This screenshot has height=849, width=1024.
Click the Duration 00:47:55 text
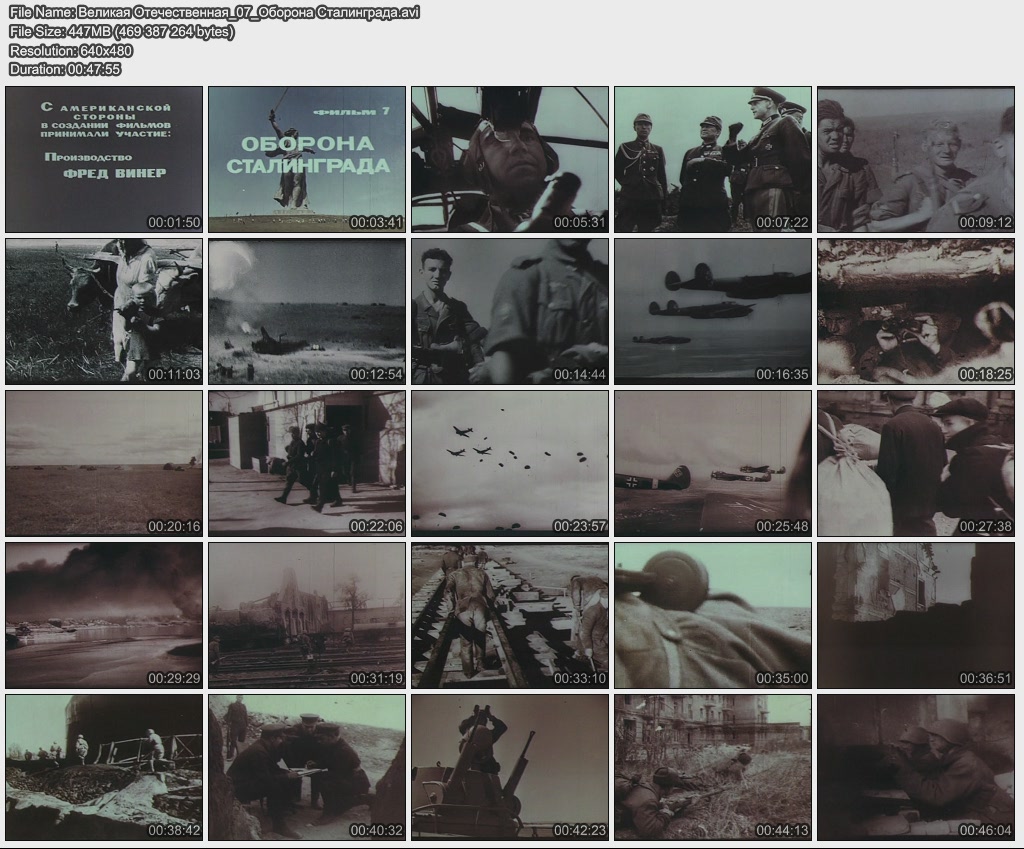coord(65,69)
